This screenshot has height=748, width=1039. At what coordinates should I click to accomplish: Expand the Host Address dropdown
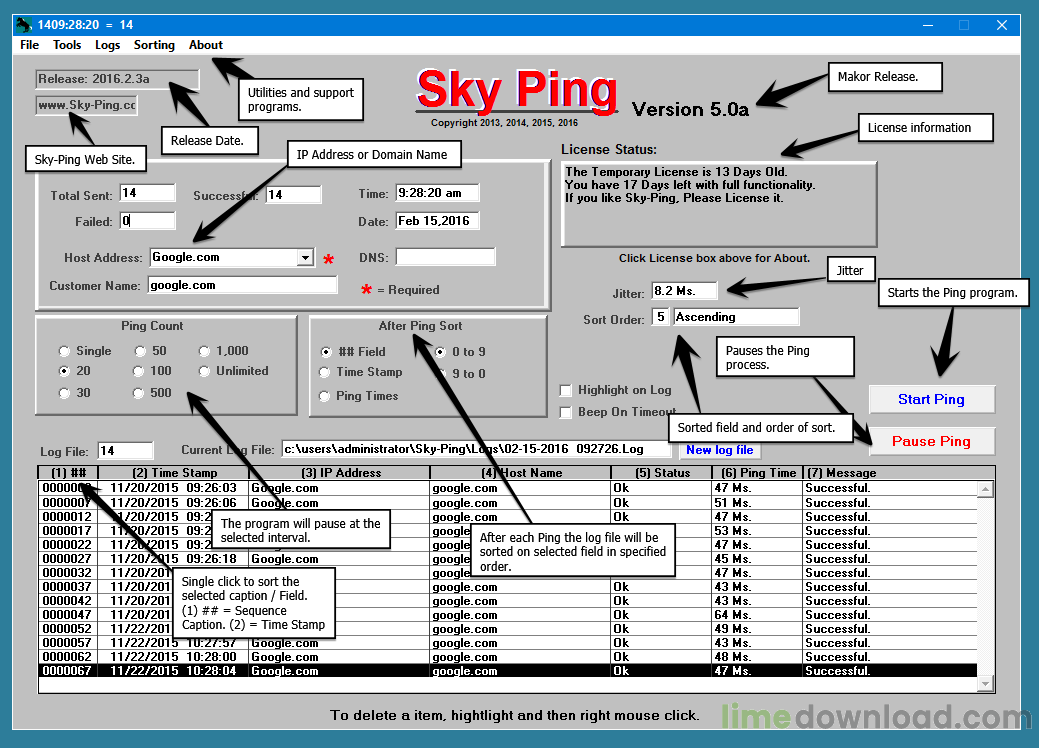tap(305, 257)
